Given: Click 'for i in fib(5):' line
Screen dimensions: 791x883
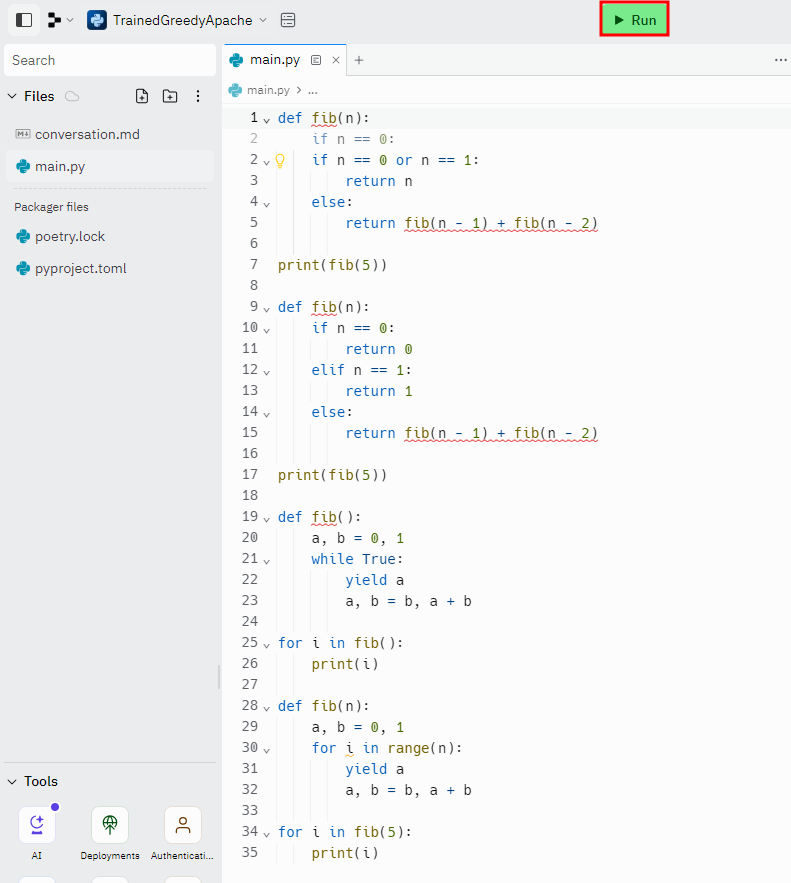Looking at the screenshot, I should 345,832.
